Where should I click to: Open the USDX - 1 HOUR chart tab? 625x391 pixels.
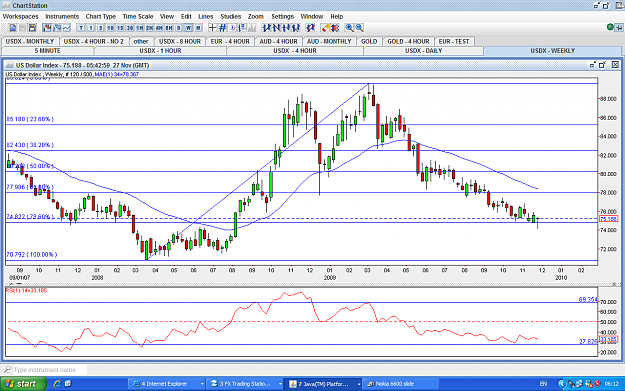[160, 51]
